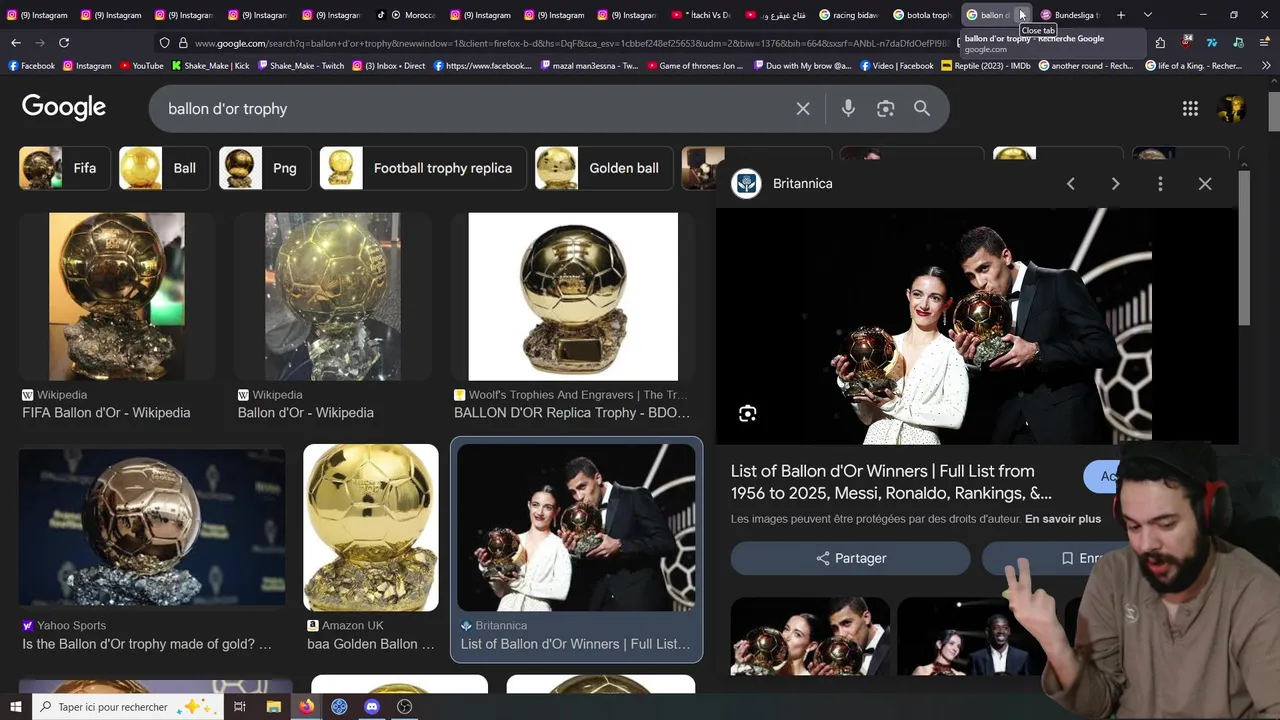1280x720 pixels.
Task: Filter images by the 'Golden ball' chip
Action: coord(603,168)
